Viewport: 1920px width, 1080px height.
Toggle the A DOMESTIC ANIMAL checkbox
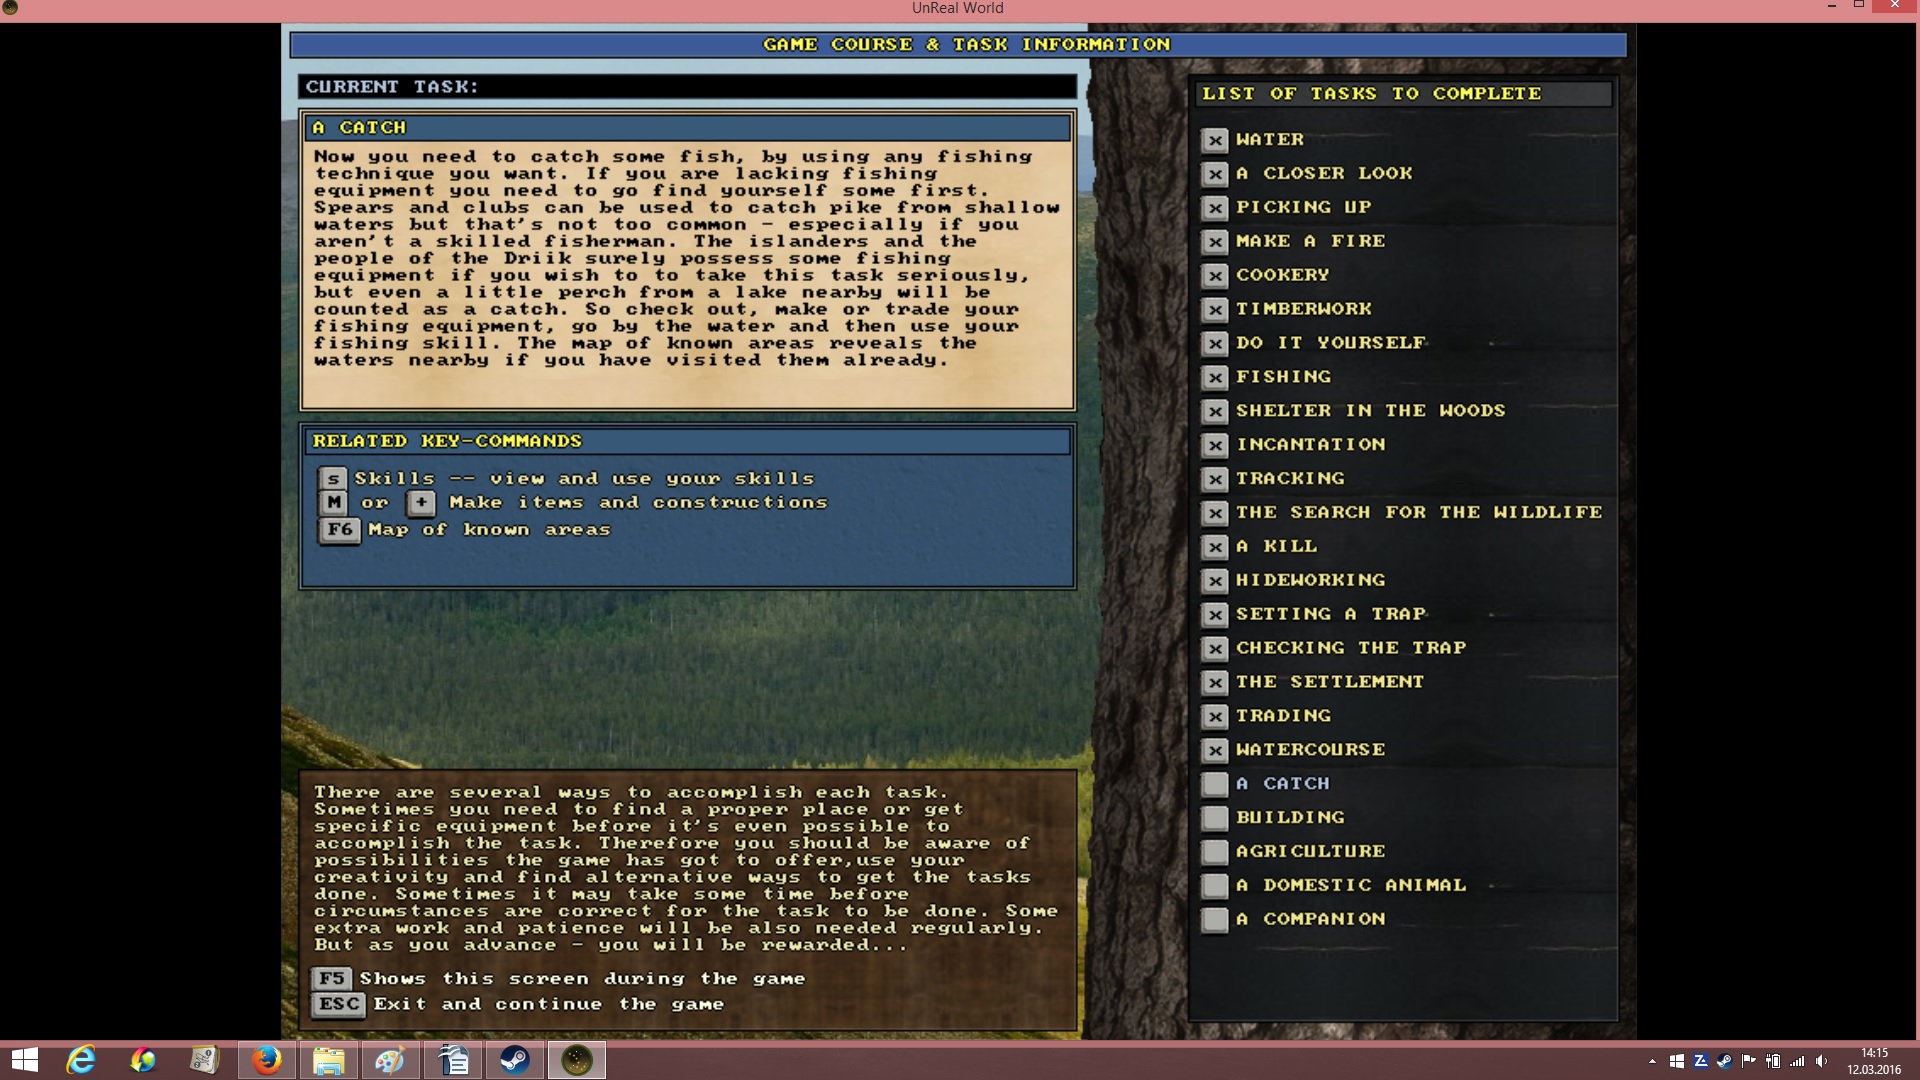pyautogui.click(x=1215, y=886)
